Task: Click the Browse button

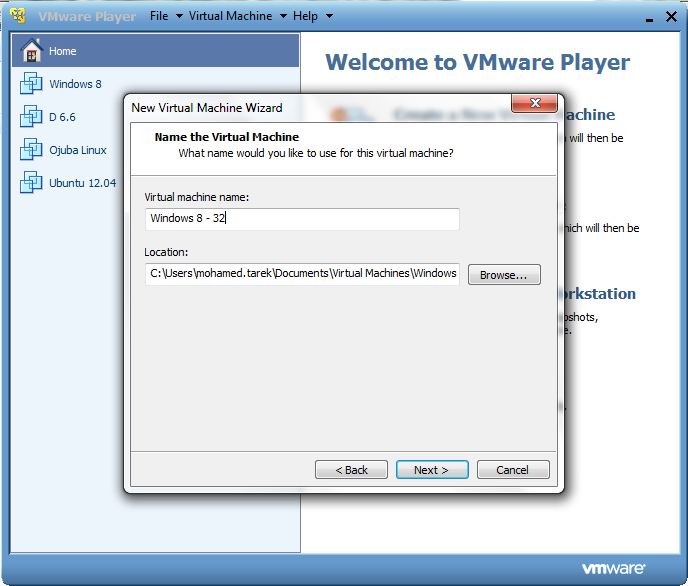Action: pos(504,275)
